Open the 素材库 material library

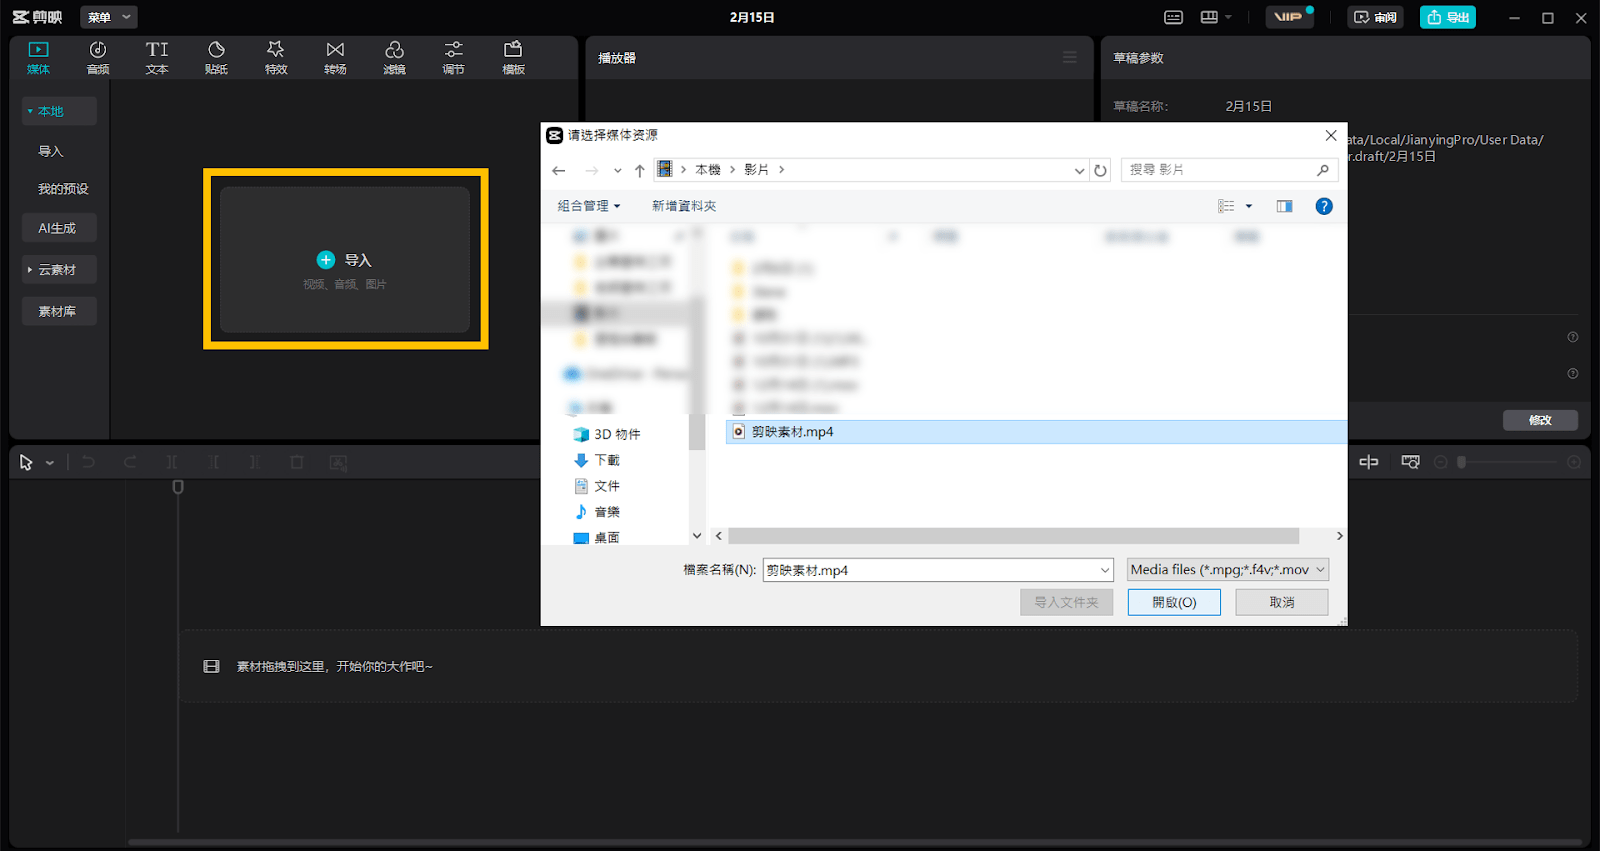pos(59,311)
